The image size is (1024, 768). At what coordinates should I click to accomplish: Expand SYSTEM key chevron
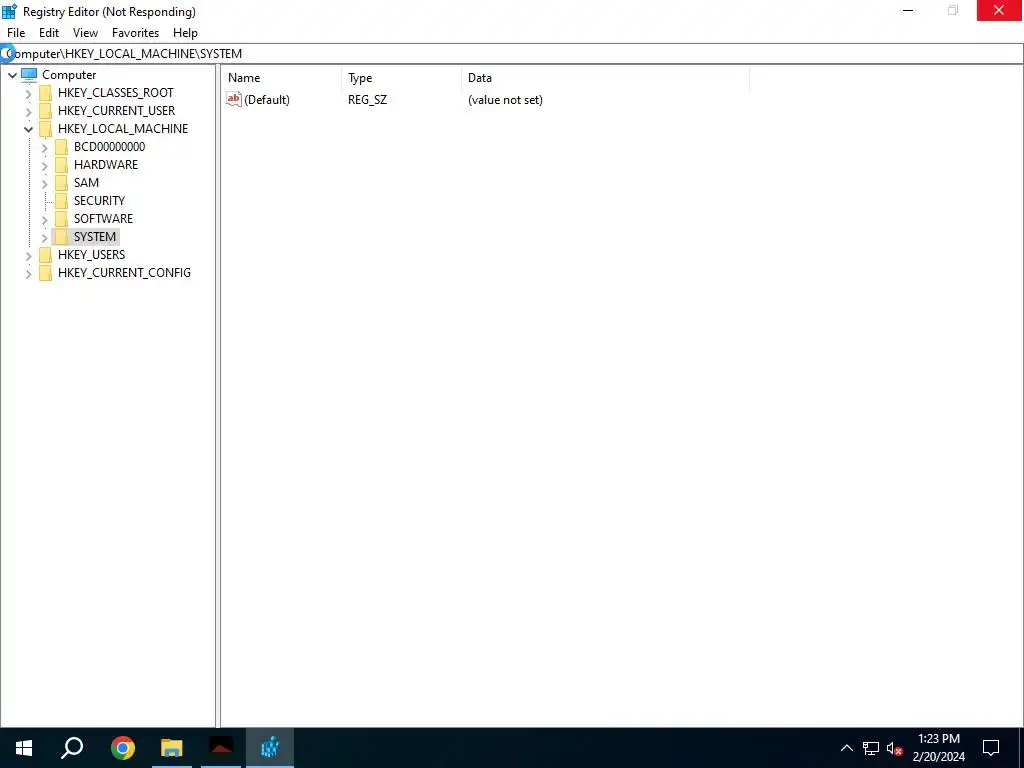tap(44, 238)
